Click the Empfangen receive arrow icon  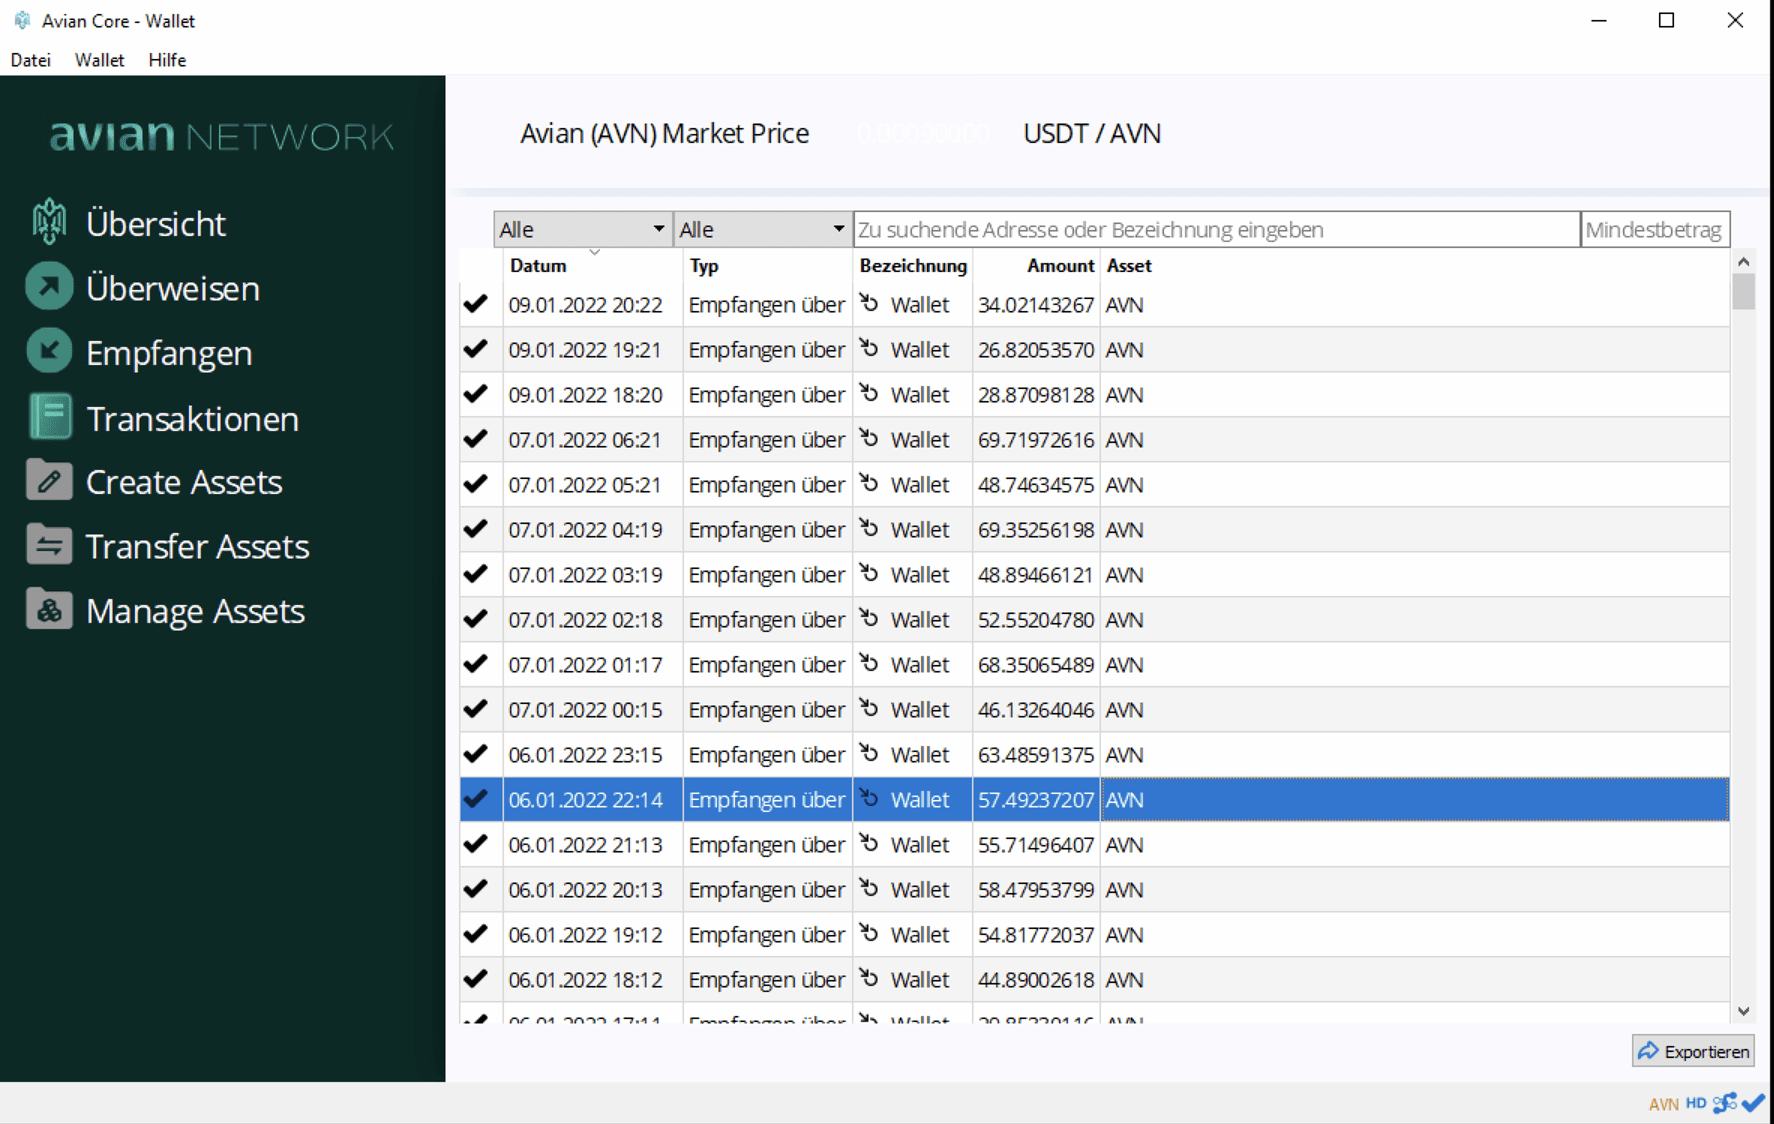[x=49, y=352]
